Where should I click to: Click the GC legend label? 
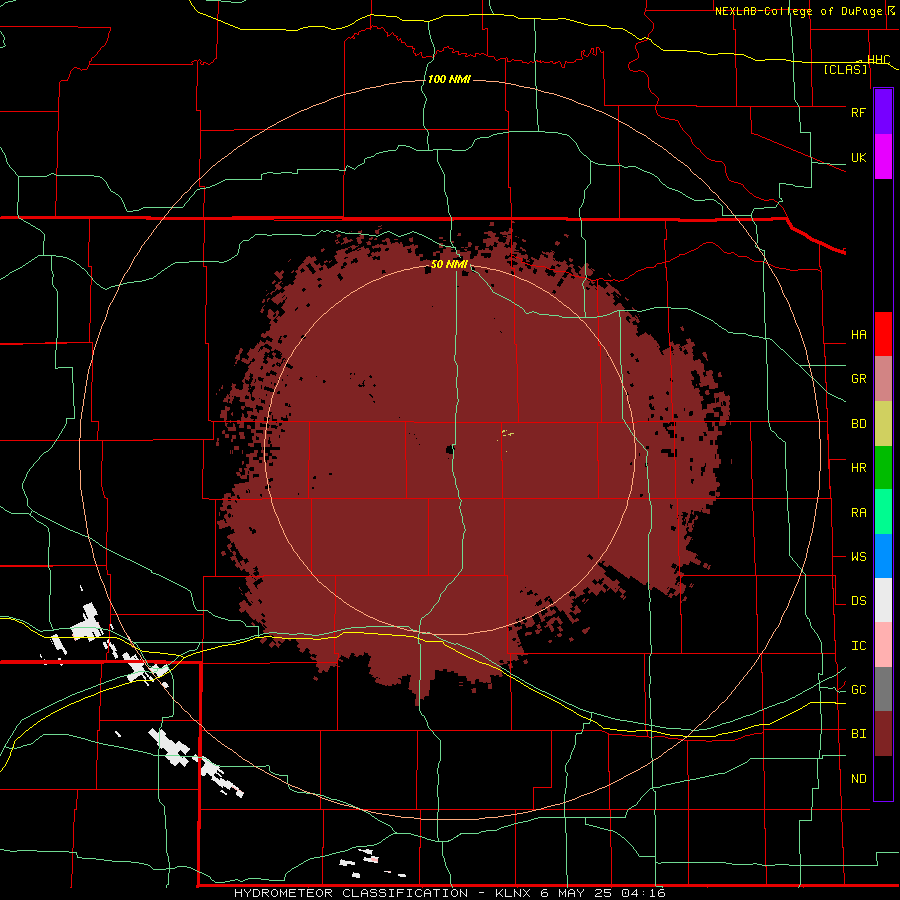coord(858,689)
